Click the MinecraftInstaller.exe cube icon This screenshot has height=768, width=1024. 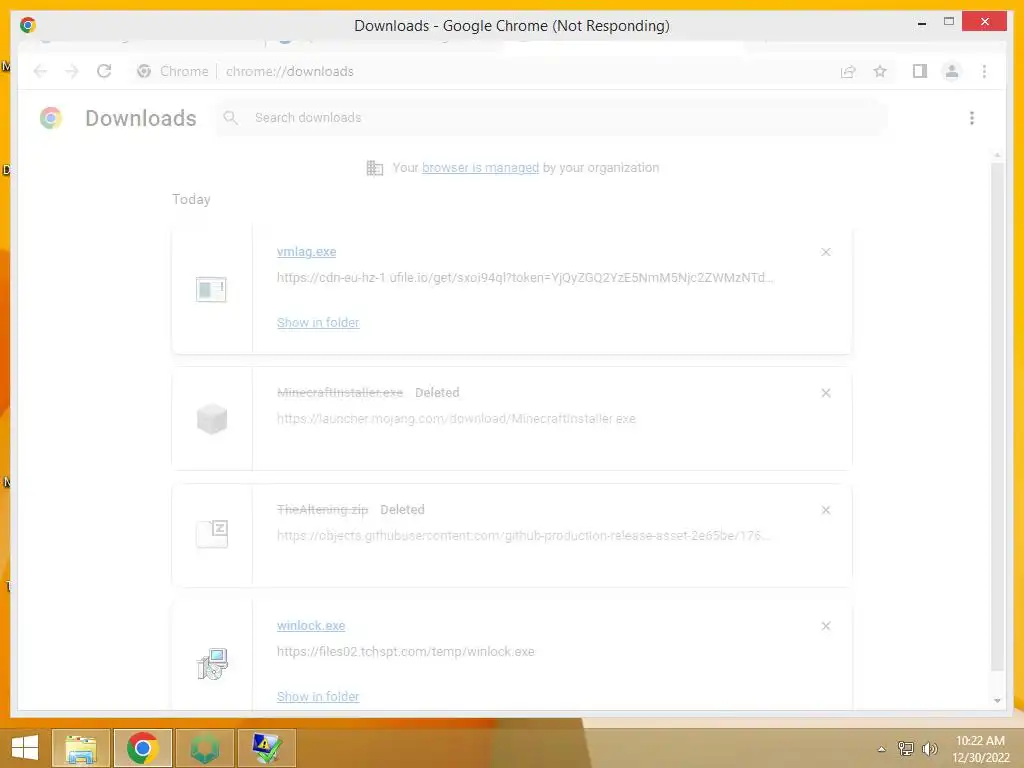[x=212, y=419]
